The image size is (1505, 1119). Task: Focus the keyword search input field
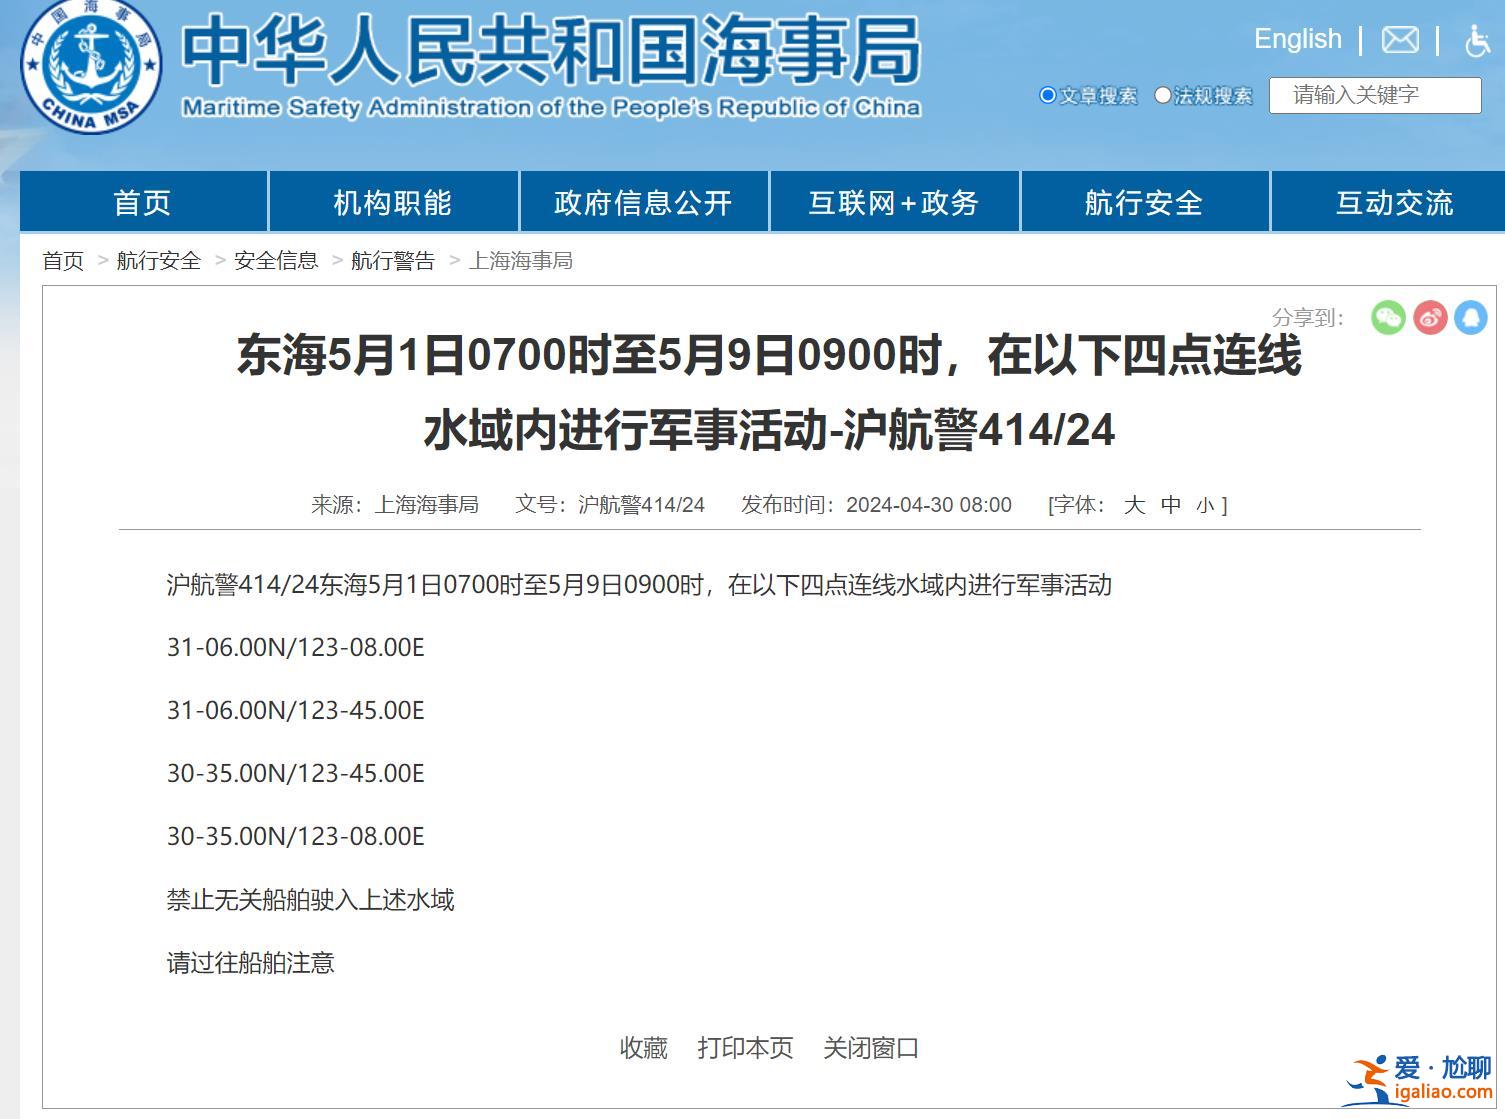pyautogui.click(x=1375, y=96)
